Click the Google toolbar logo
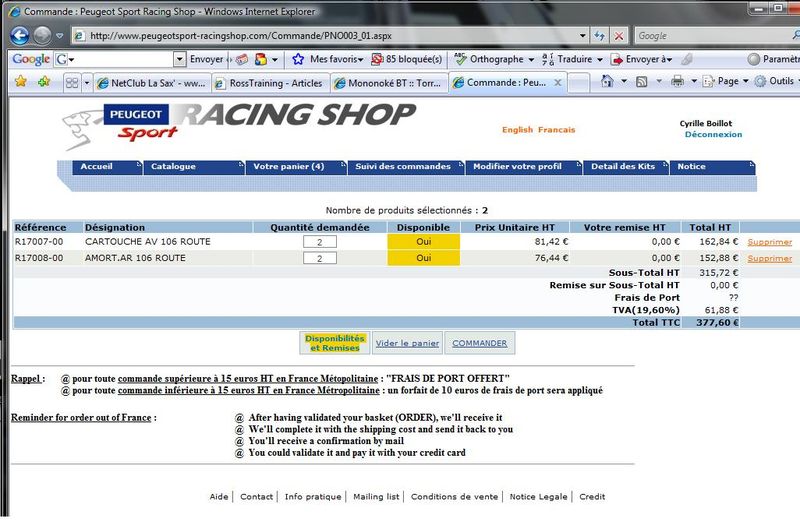The width and height of the screenshot is (800, 529). point(31,59)
